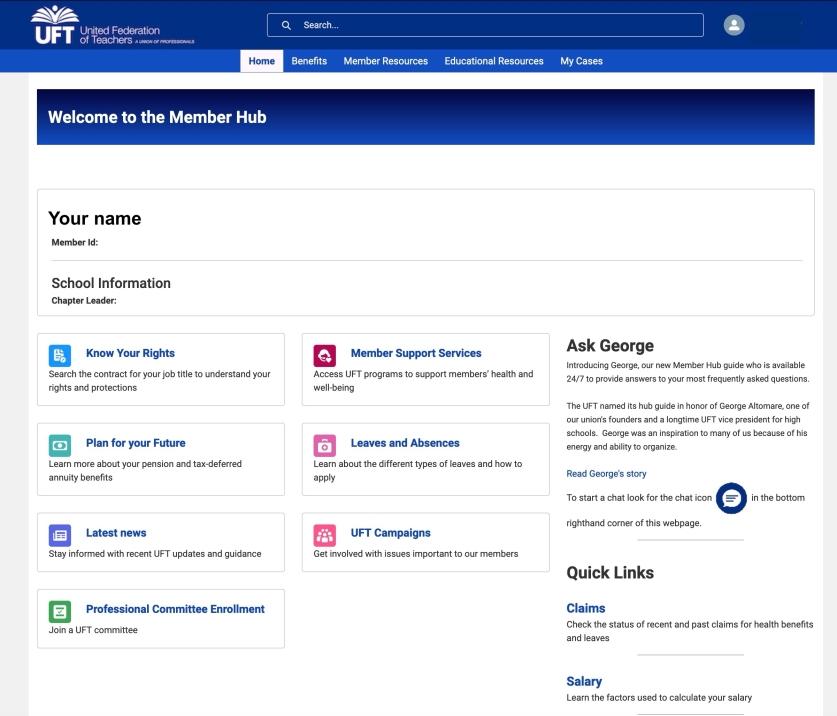The image size is (837, 716).
Task: Select the Know Your Rights contract icon
Action: click(58, 355)
